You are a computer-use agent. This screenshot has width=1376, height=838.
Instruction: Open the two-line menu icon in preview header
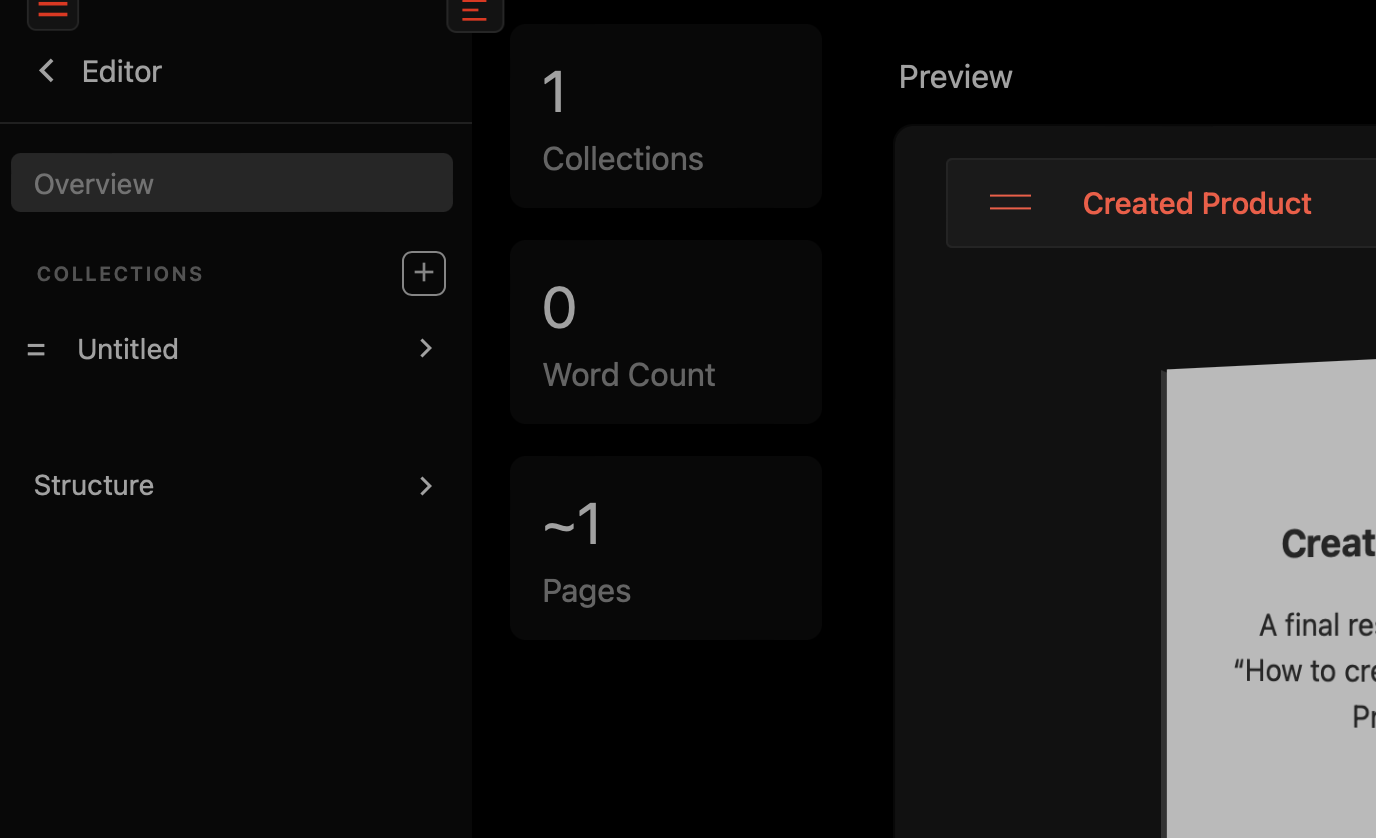click(x=1009, y=203)
